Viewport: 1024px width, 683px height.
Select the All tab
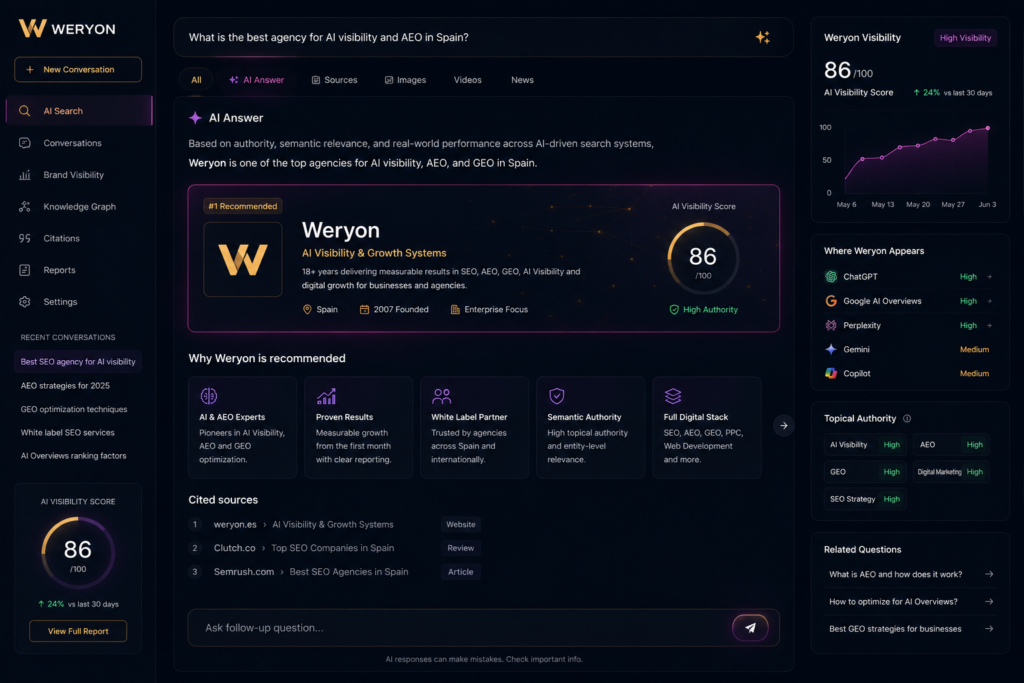click(x=196, y=80)
